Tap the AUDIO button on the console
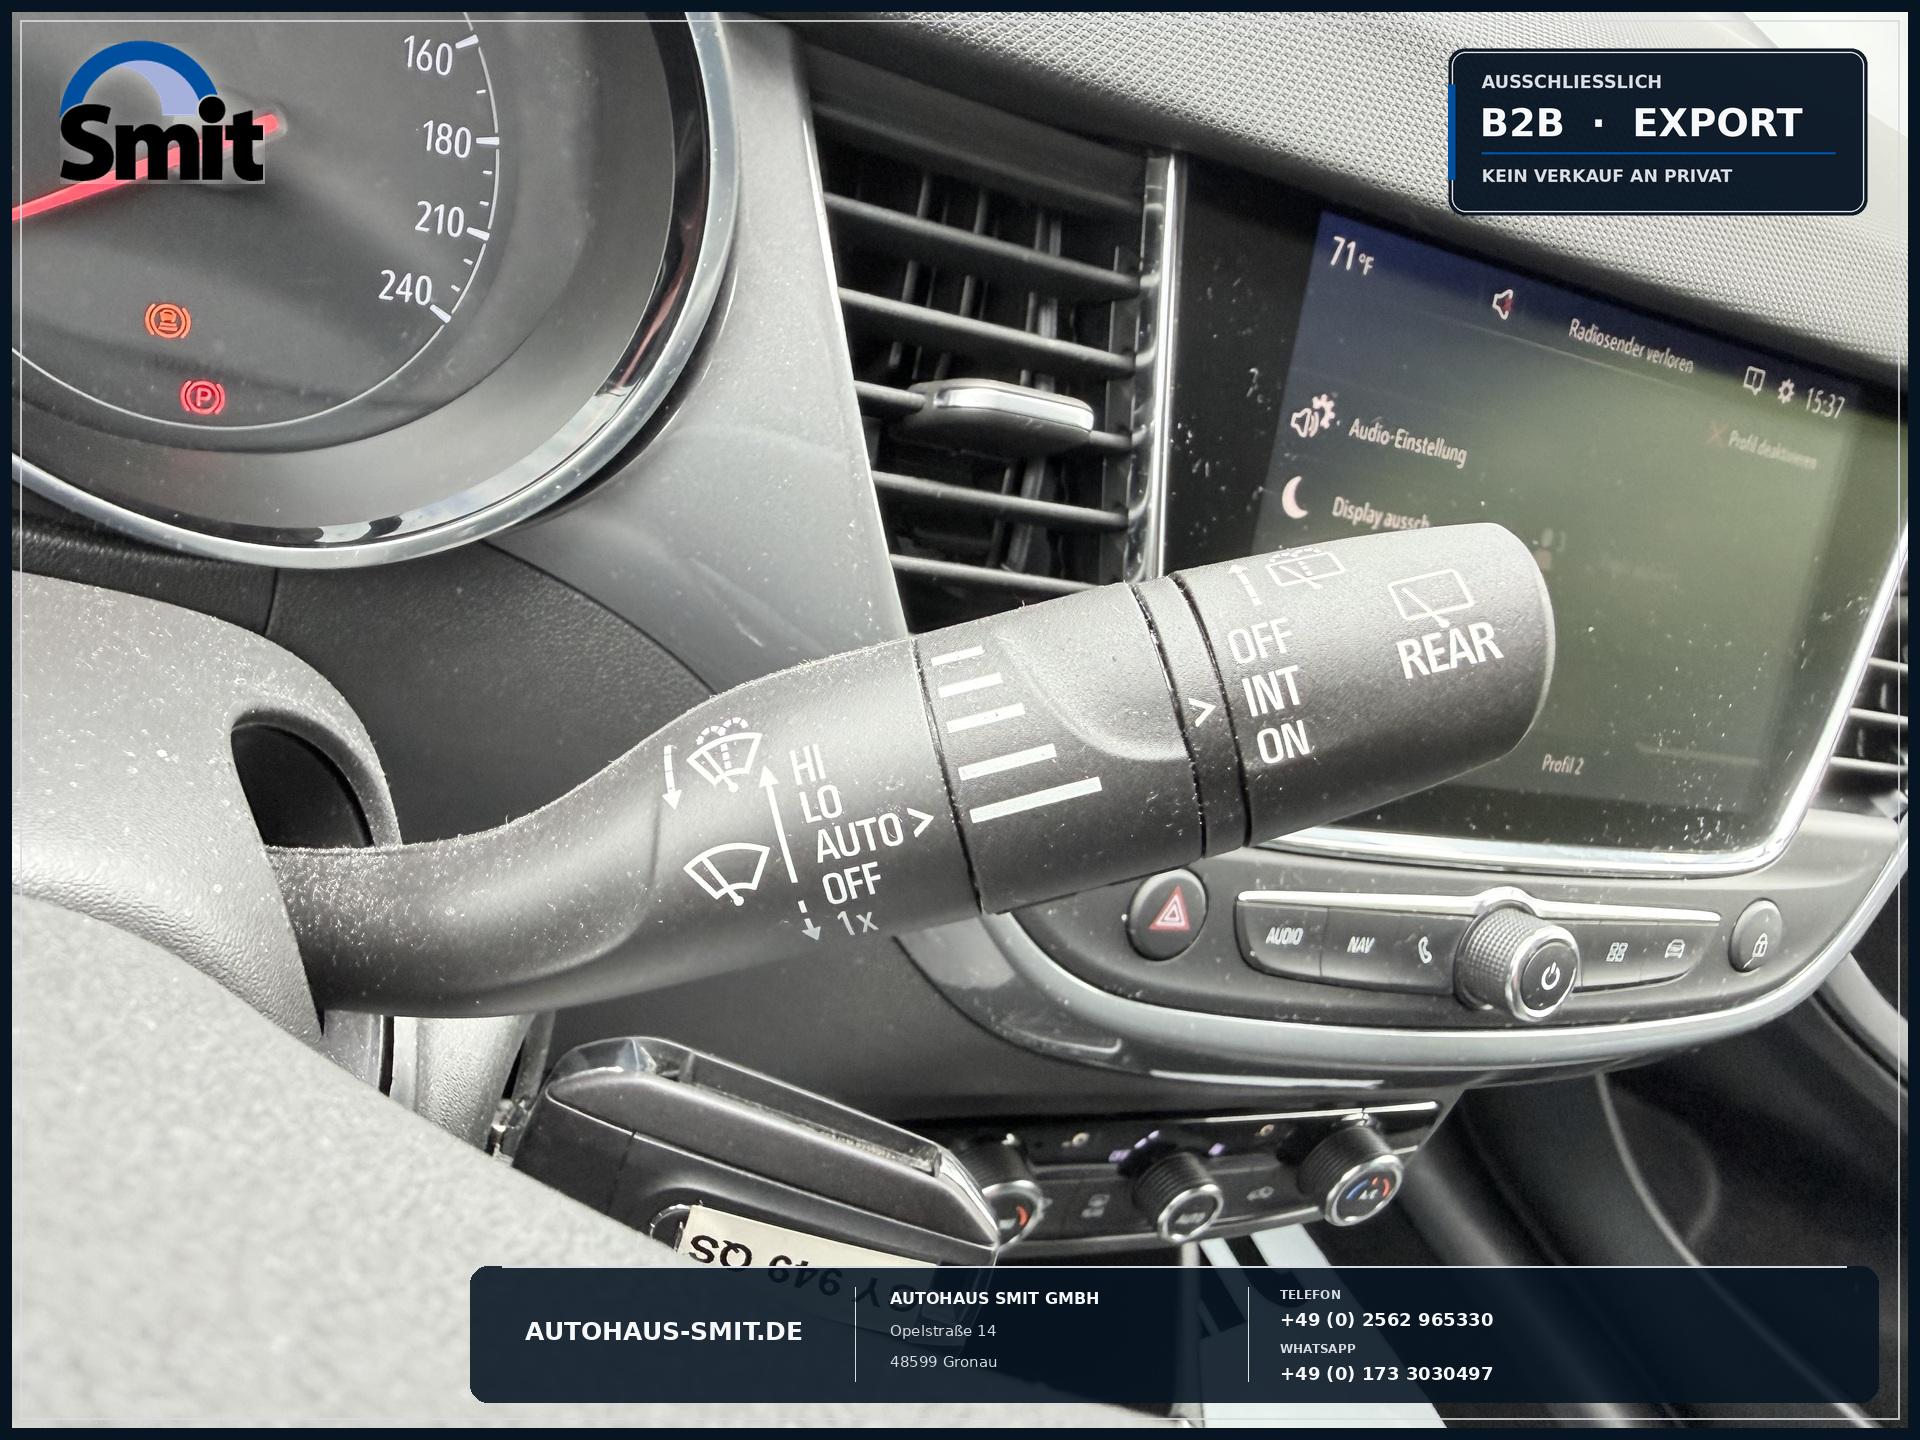 (x=1283, y=936)
